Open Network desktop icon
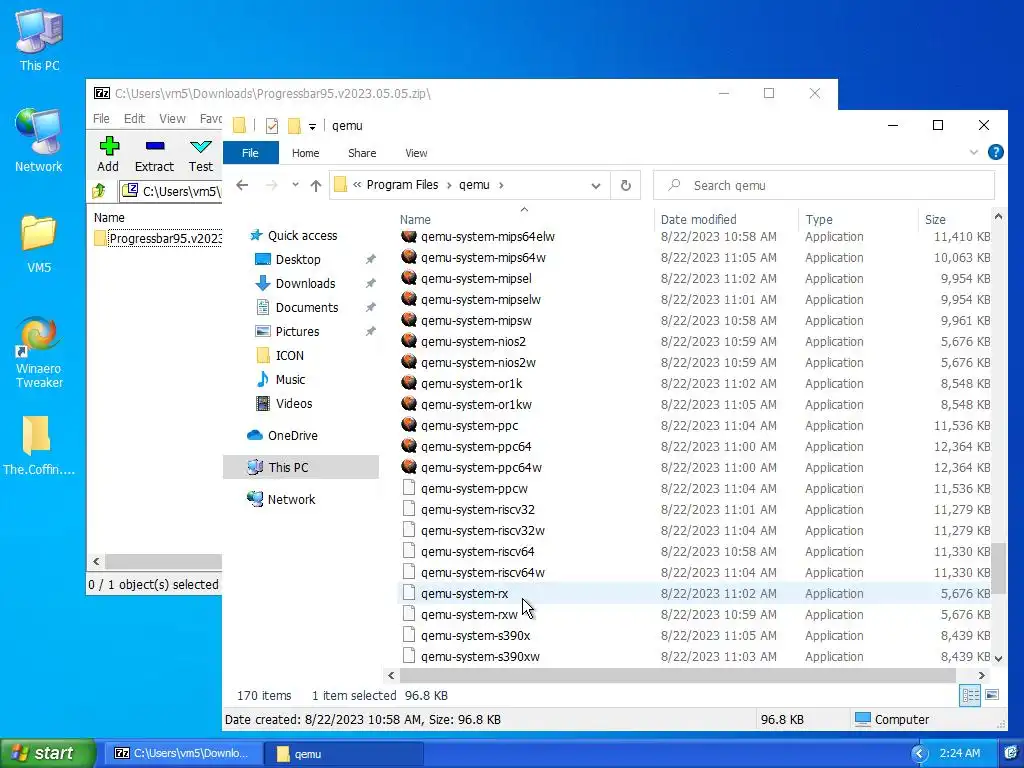This screenshot has width=1024, height=768. click(39, 140)
